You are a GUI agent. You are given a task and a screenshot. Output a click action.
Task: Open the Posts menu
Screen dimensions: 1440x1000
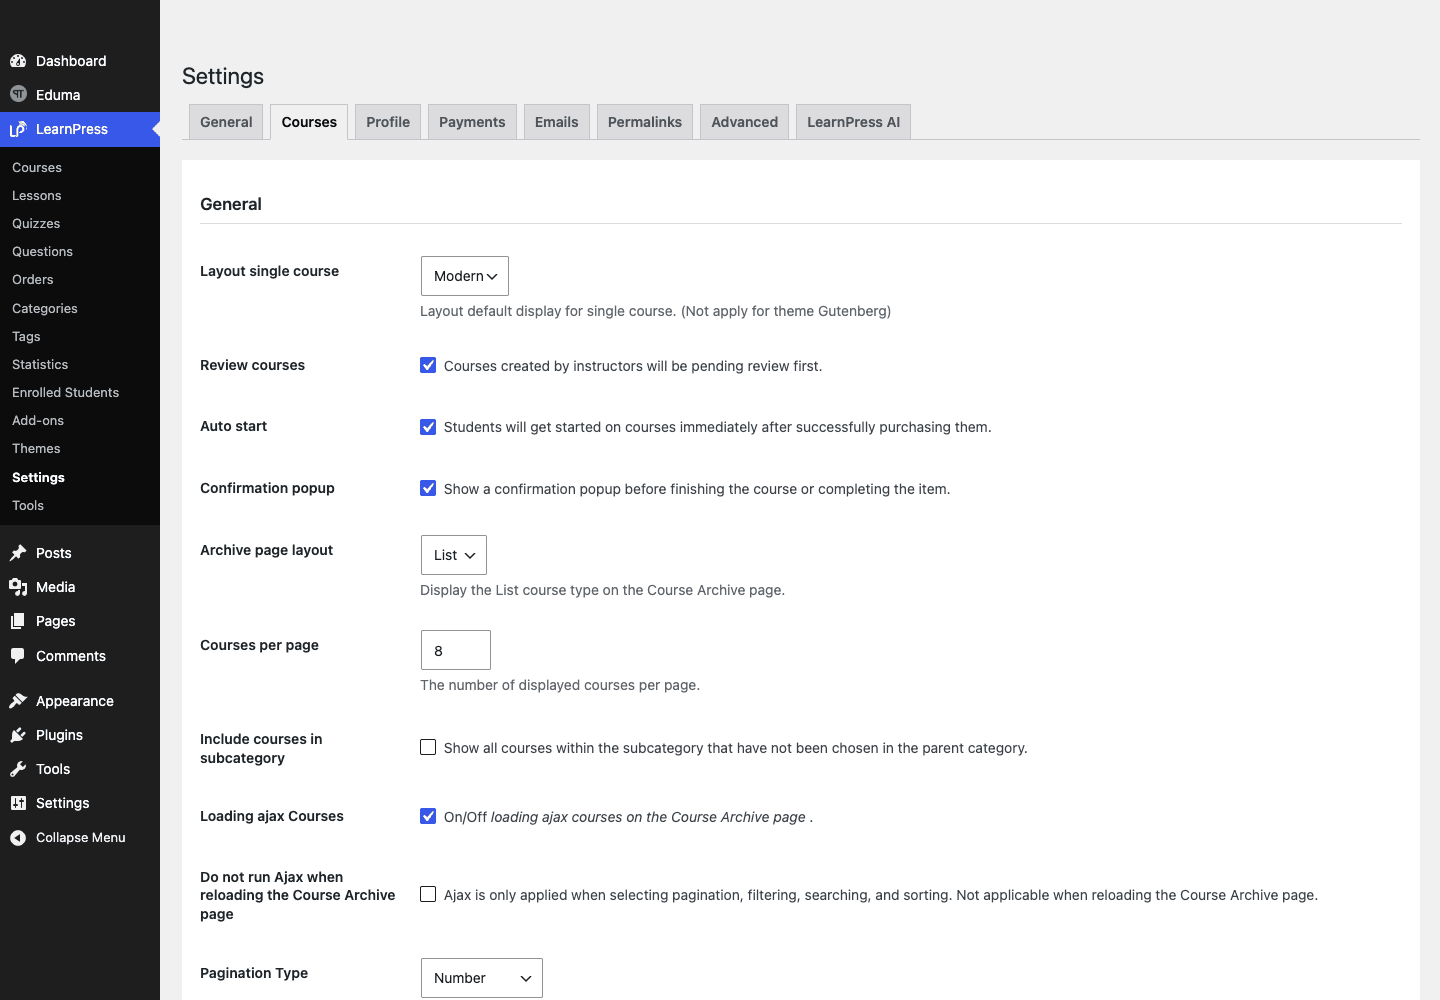tap(80, 553)
